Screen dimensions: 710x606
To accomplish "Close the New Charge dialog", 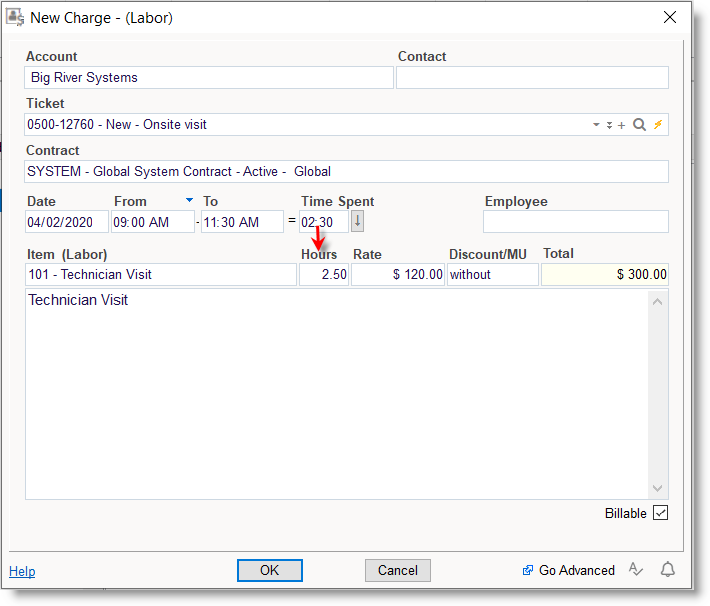I will (x=669, y=17).
